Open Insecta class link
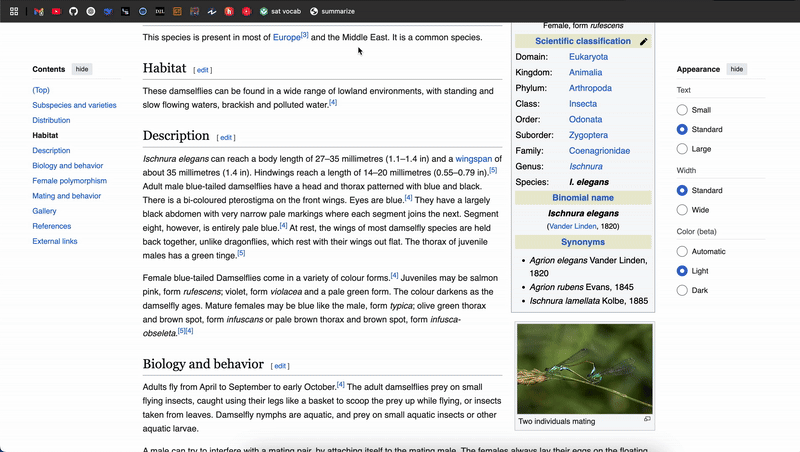Screen dimensions: 800x452 583,104
